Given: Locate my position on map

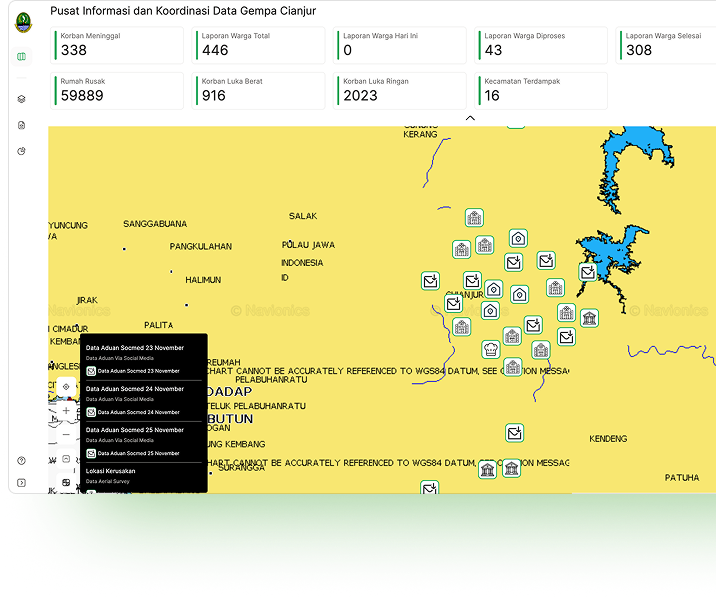Looking at the screenshot, I should pyautogui.click(x=66, y=386).
